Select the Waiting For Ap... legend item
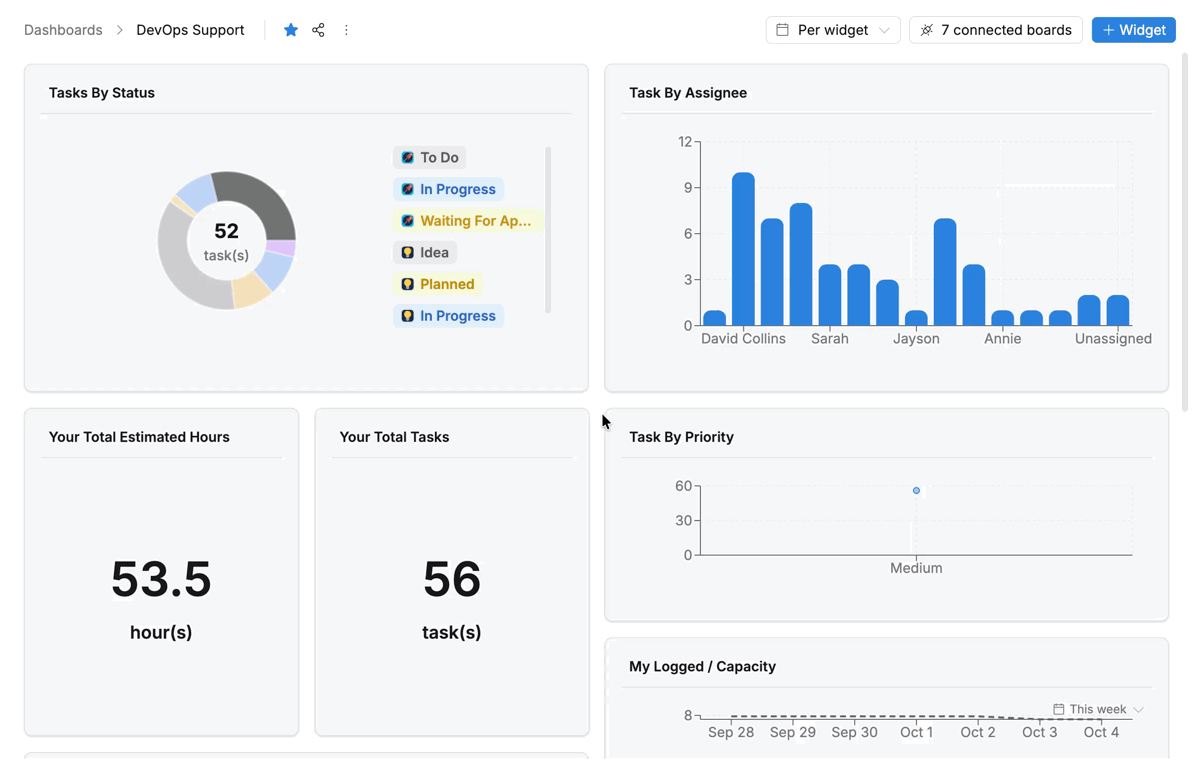1200x771 pixels. click(467, 221)
